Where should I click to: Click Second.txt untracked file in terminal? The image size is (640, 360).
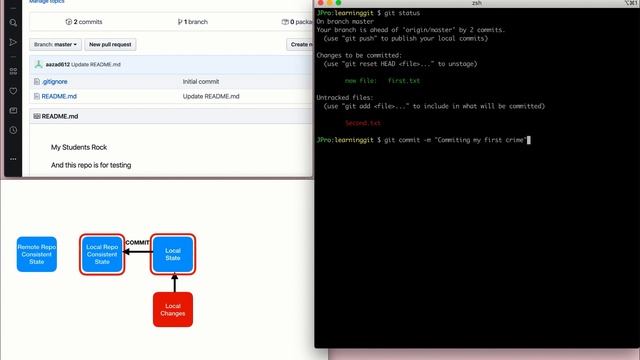coord(362,123)
